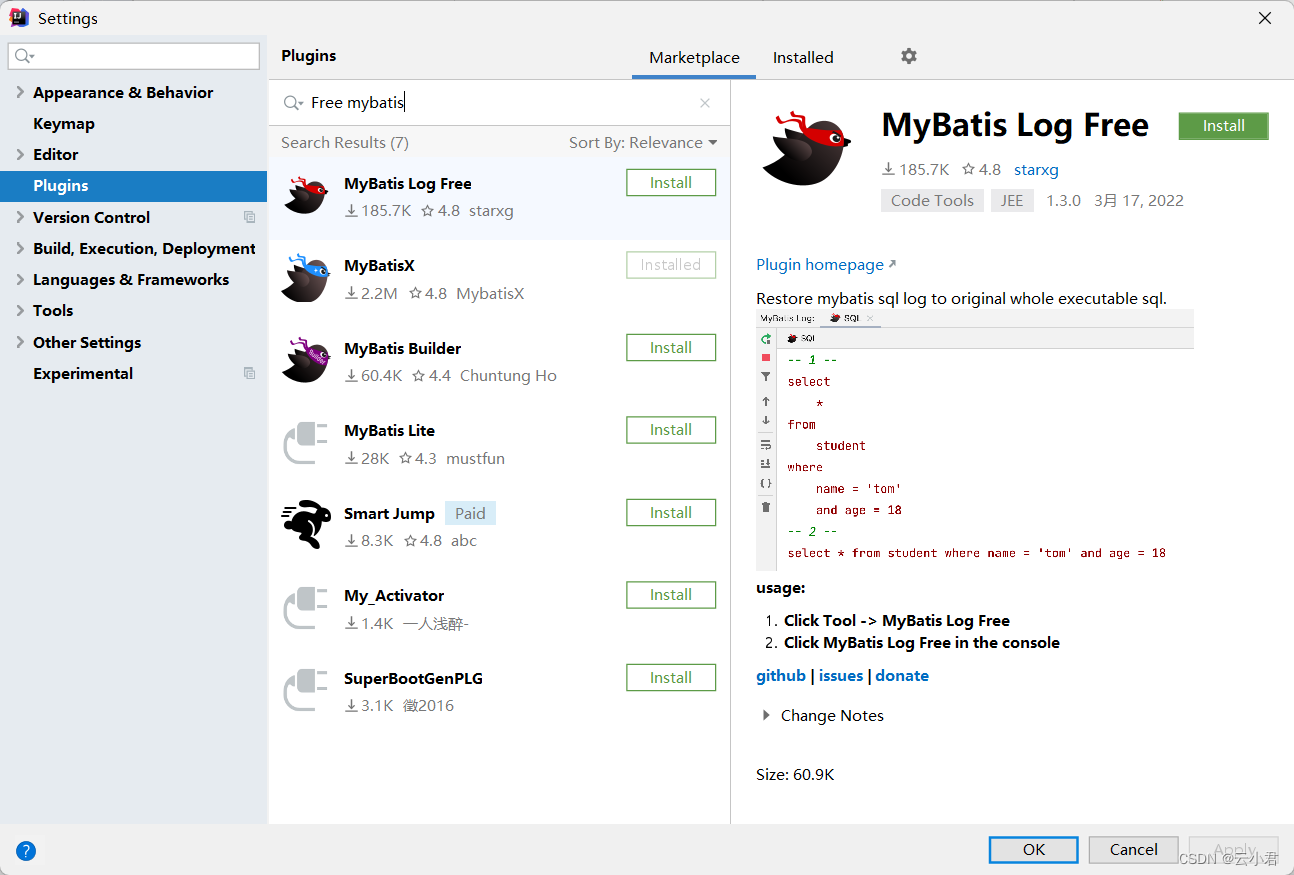Click the Cancel button
This screenshot has height=875, width=1294.
click(x=1134, y=850)
